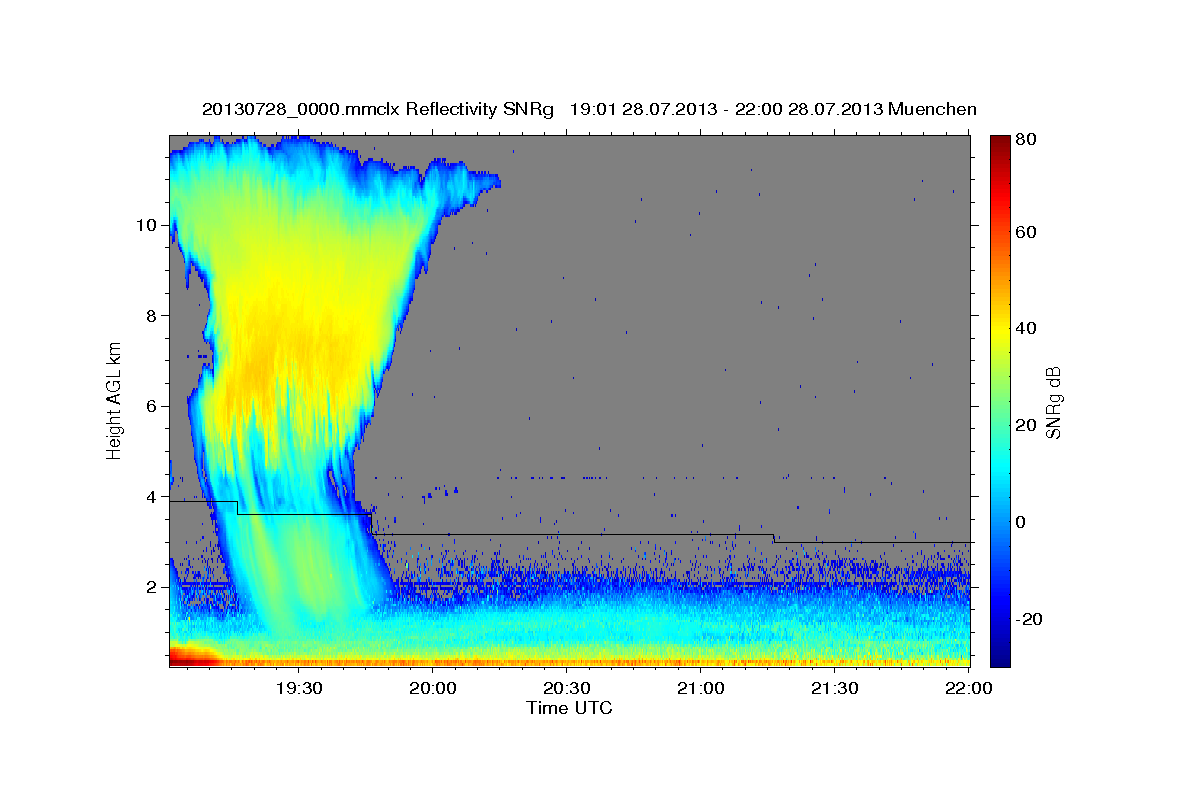Click the colorbar value 60
1200x800 pixels.
click(x=1025, y=232)
